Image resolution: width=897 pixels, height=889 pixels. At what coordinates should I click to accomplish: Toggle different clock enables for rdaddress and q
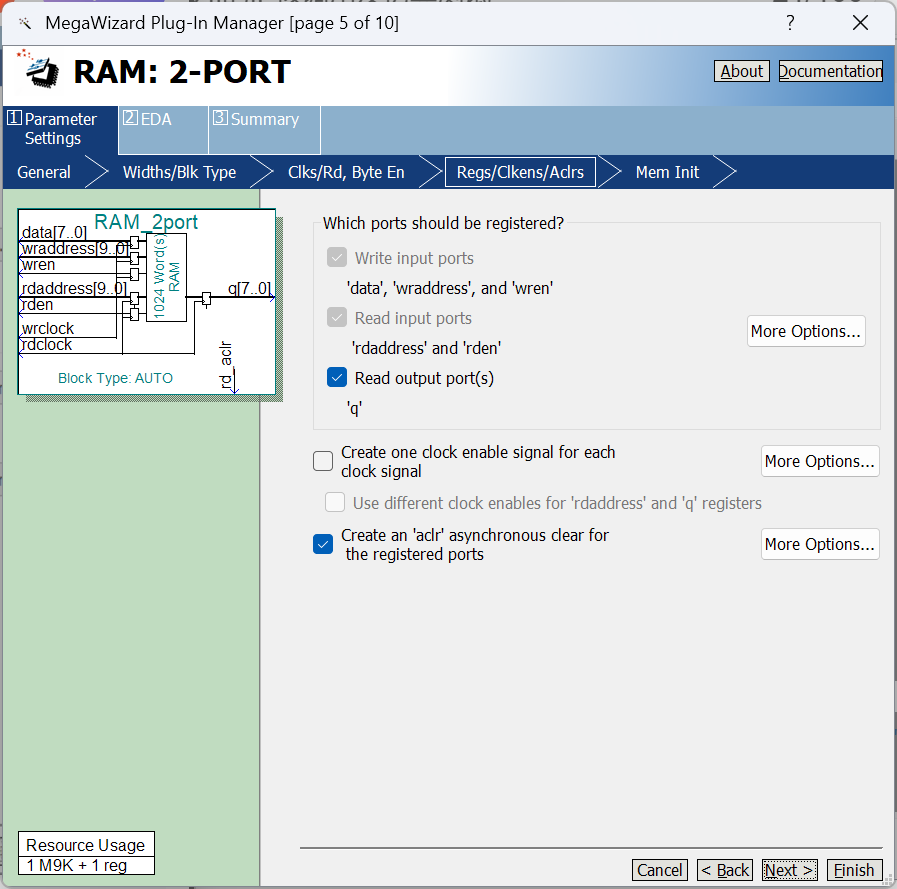pyautogui.click(x=335, y=502)
